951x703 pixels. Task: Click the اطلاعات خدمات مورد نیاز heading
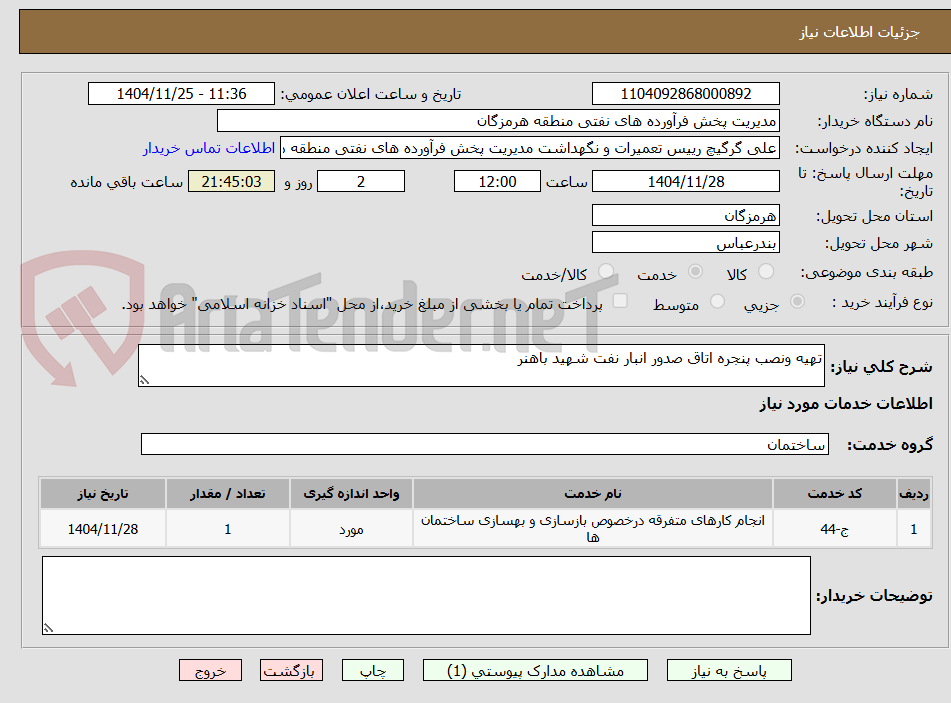pyautogui.click(x=845, y=404)
